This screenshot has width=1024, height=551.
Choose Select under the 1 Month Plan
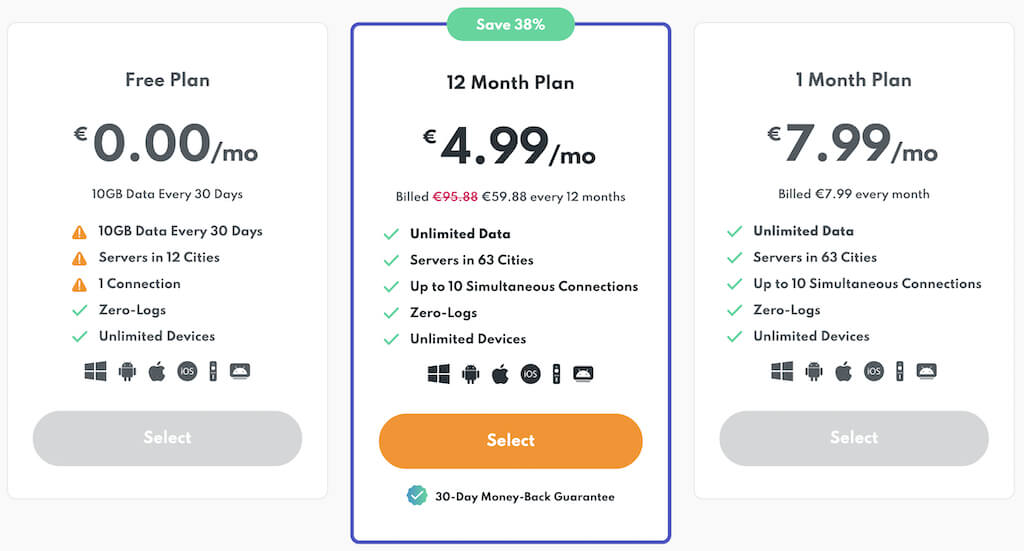coord(853,438)
